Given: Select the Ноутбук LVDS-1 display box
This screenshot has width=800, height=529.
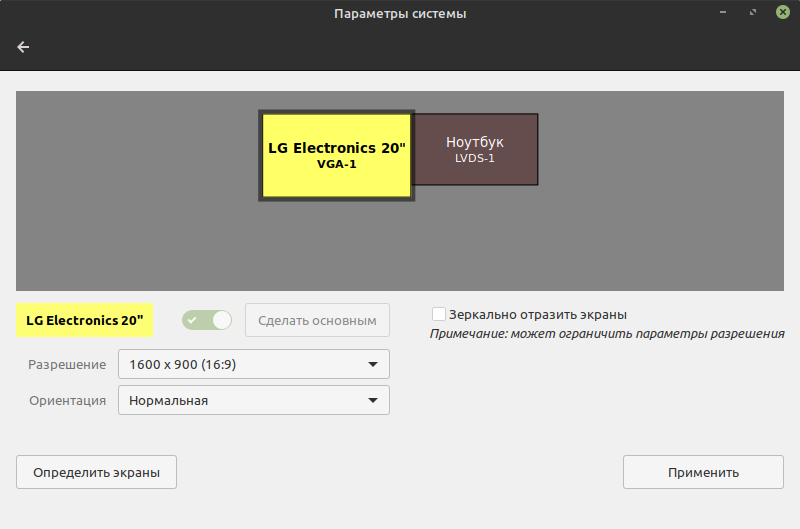Looking at the screenshot, I should (x=475, y=149).
